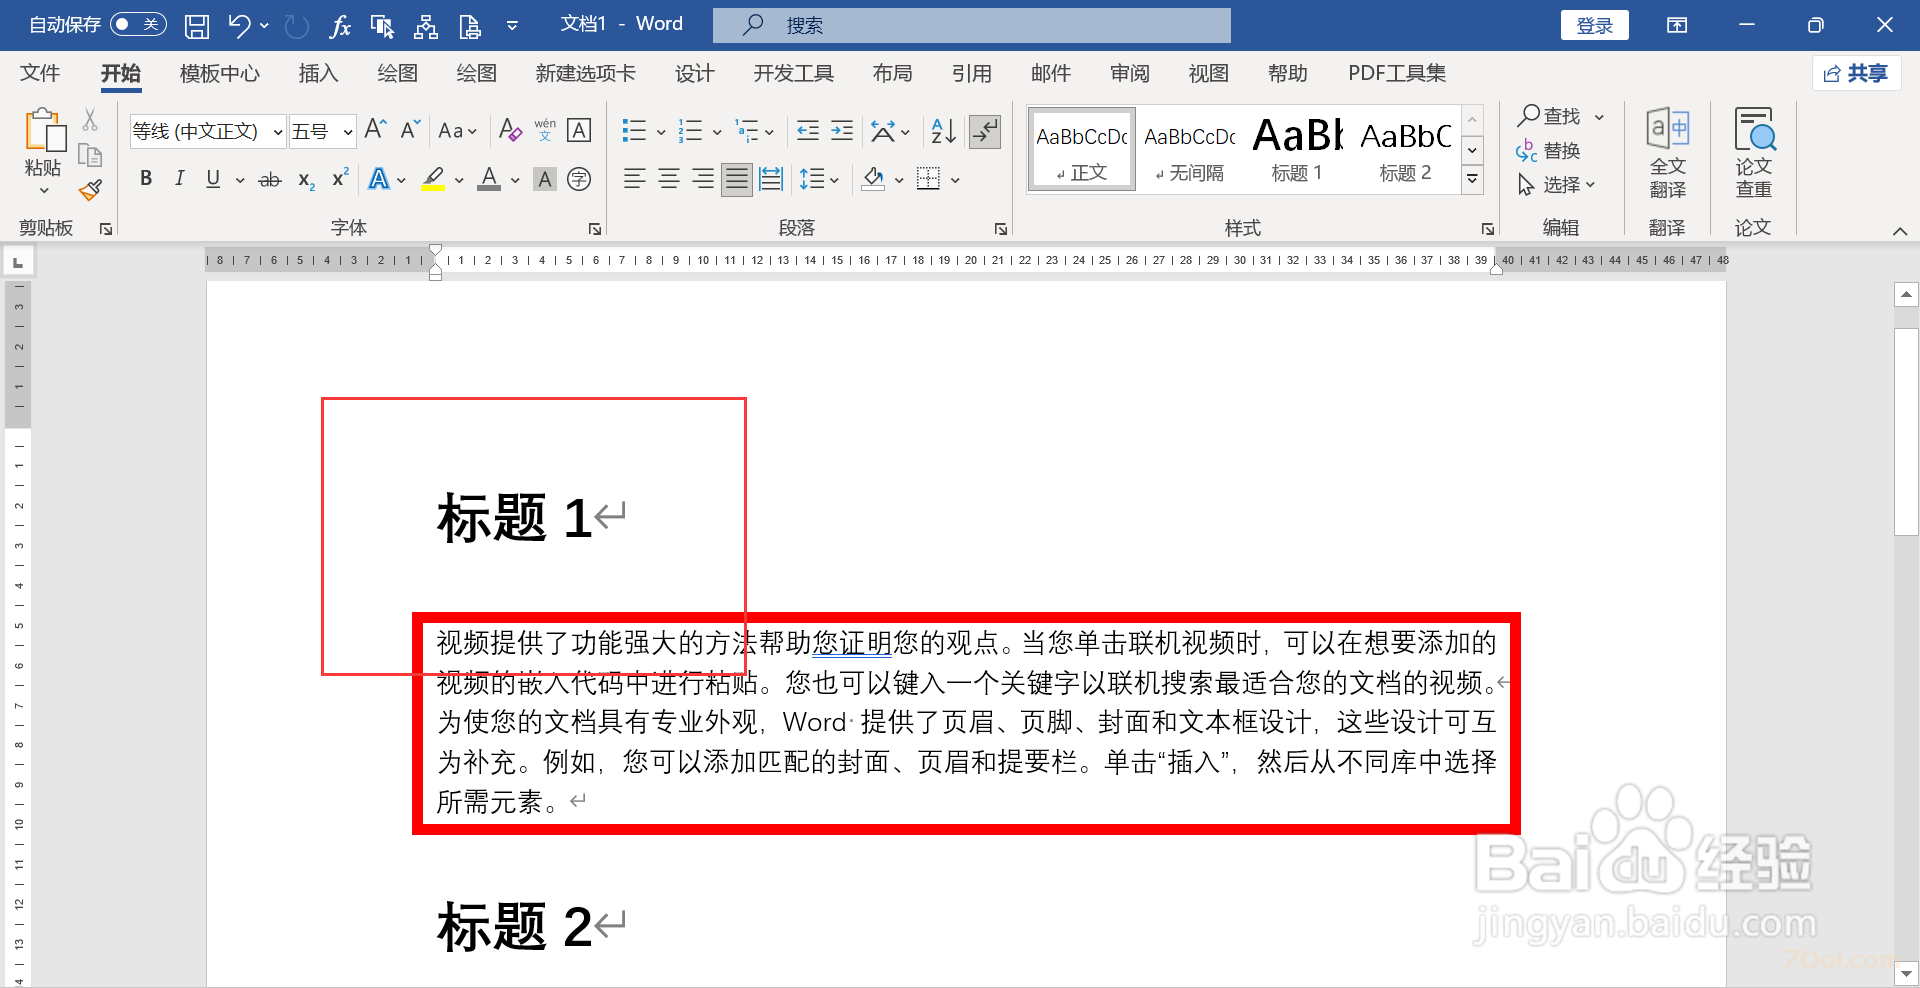Click the Replace (替换) button
This screenshot has width=1920, height=988.
[1548, 151]
